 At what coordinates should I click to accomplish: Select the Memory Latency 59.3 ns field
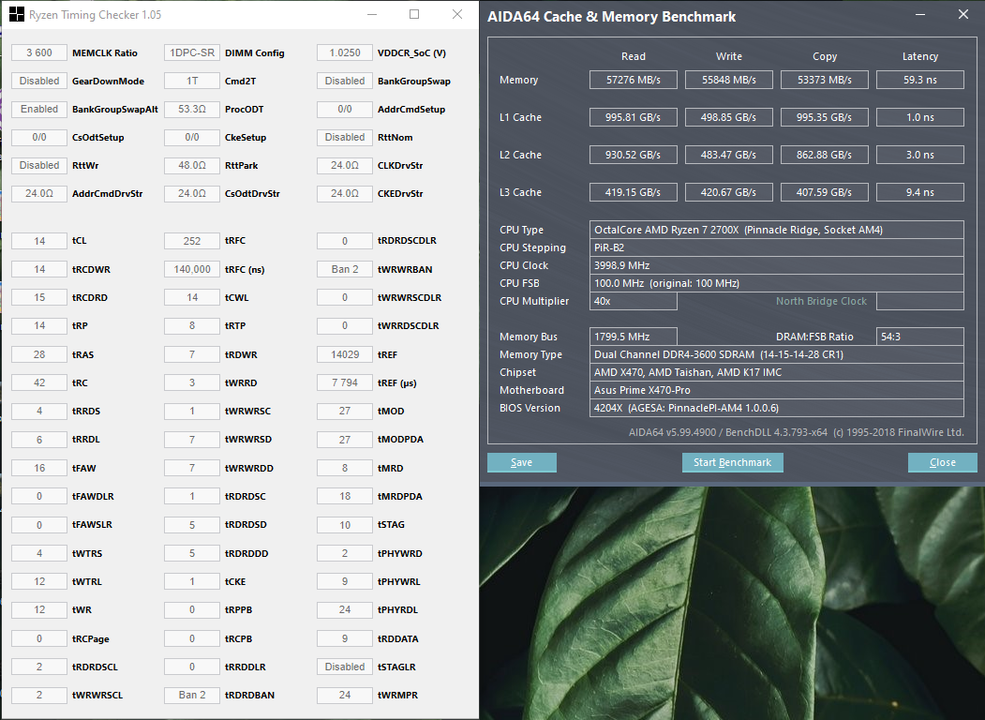point(920,80)
